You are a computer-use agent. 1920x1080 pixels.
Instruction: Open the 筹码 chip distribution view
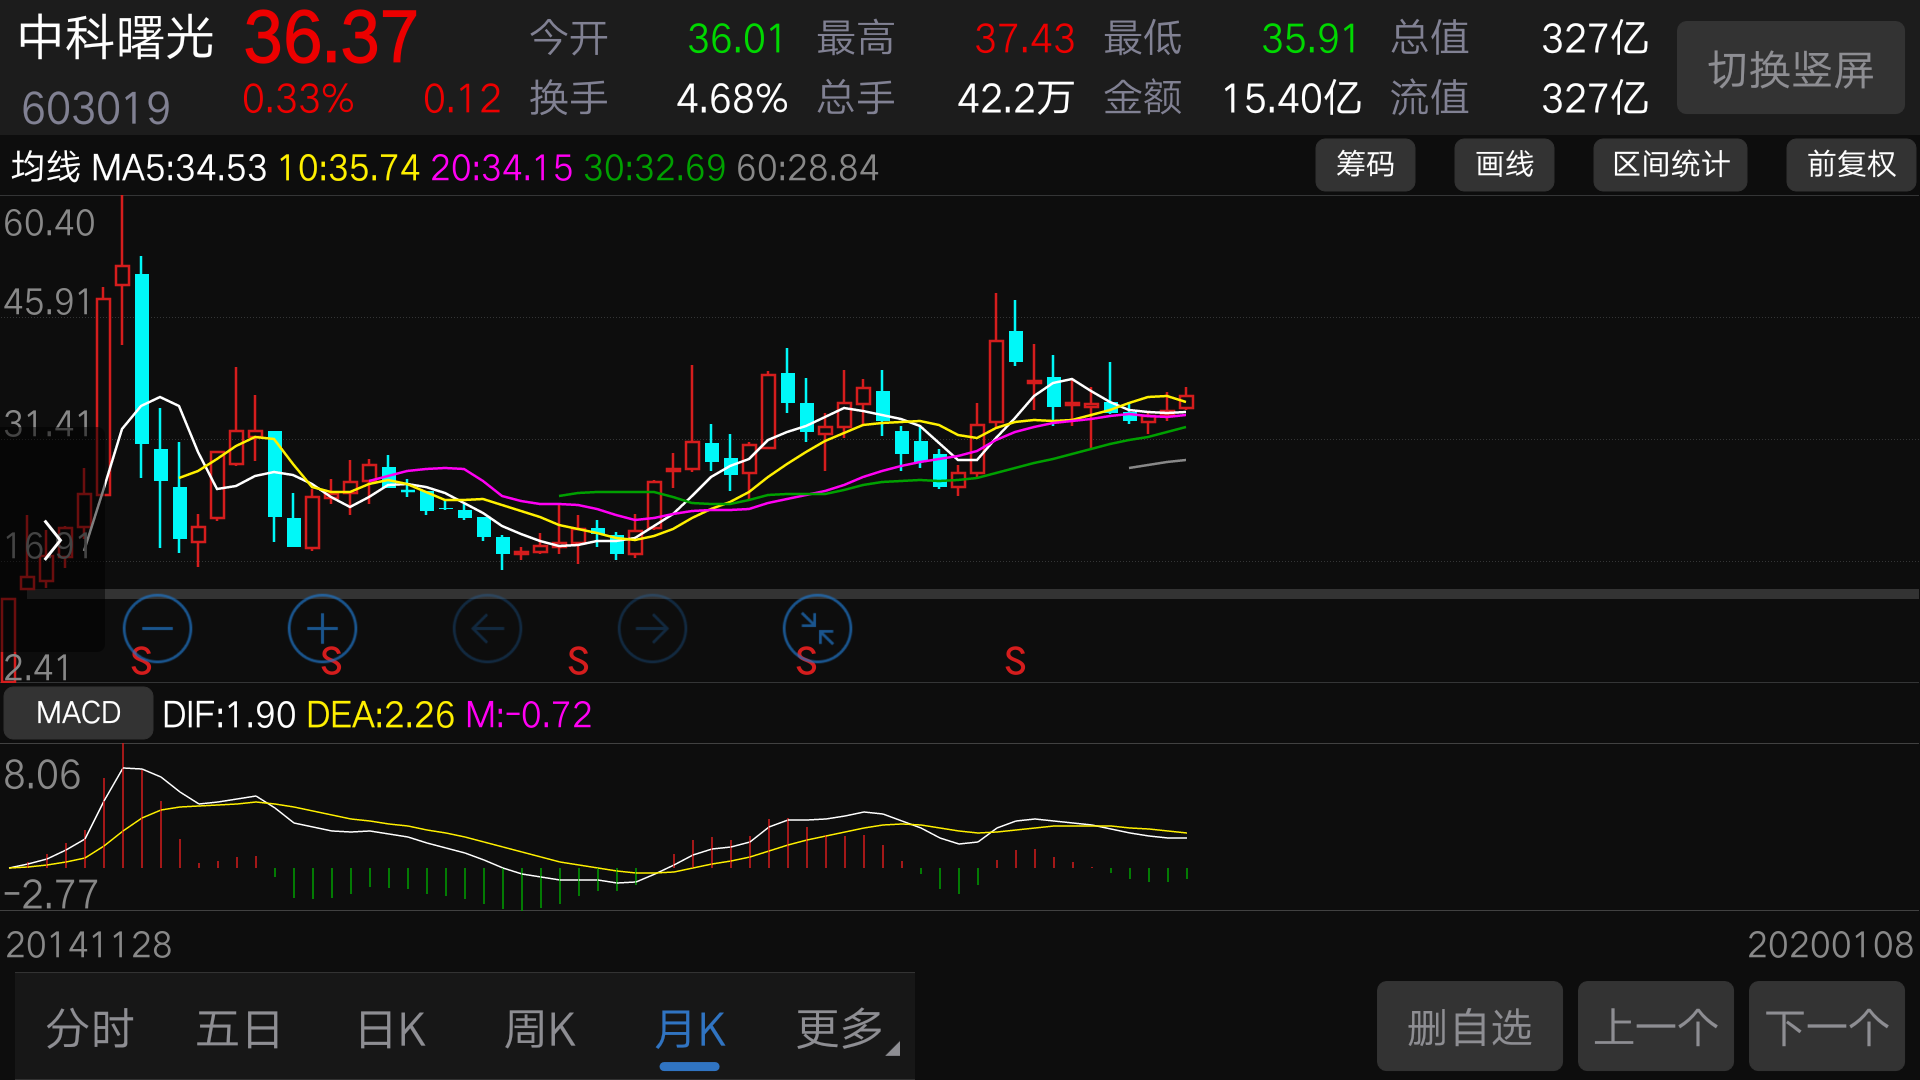click(1365, 164)
